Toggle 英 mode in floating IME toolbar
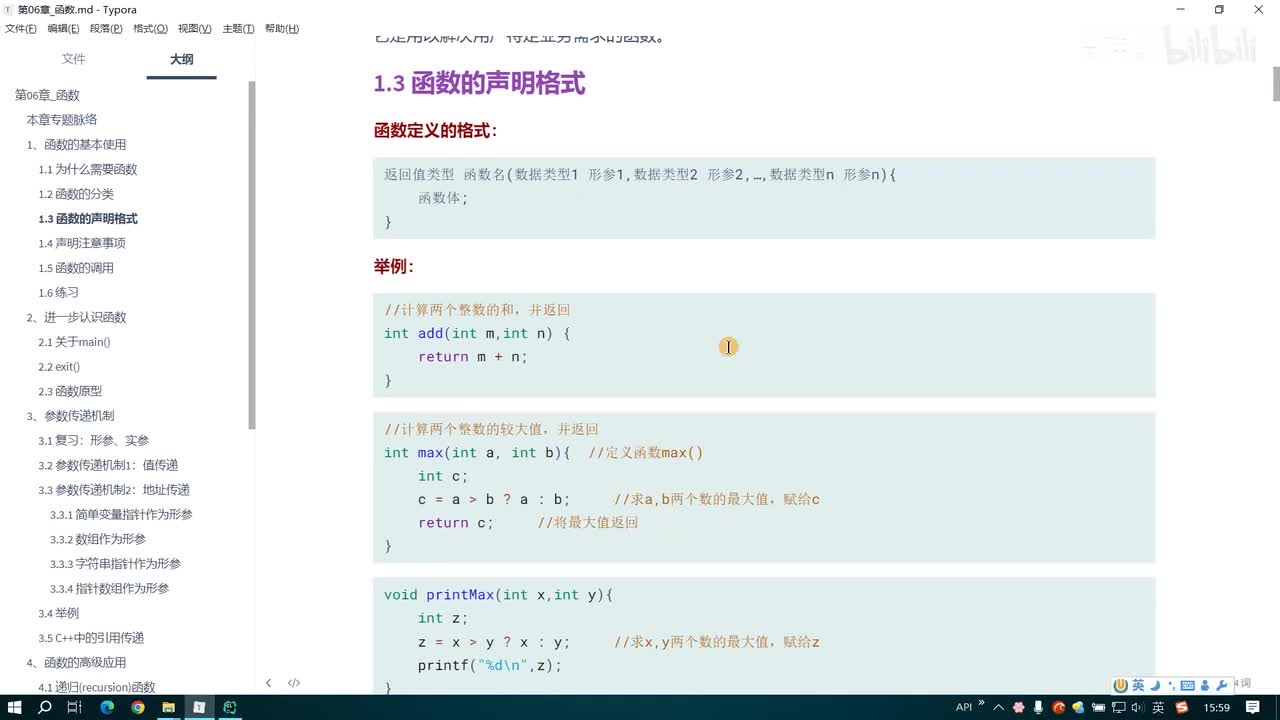 click(1138, 685)
